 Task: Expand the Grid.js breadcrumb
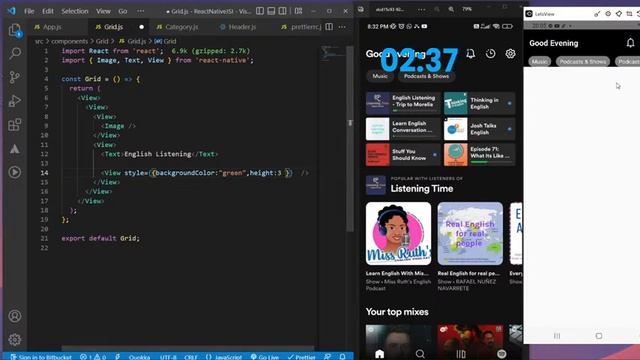tap(132, 41)
